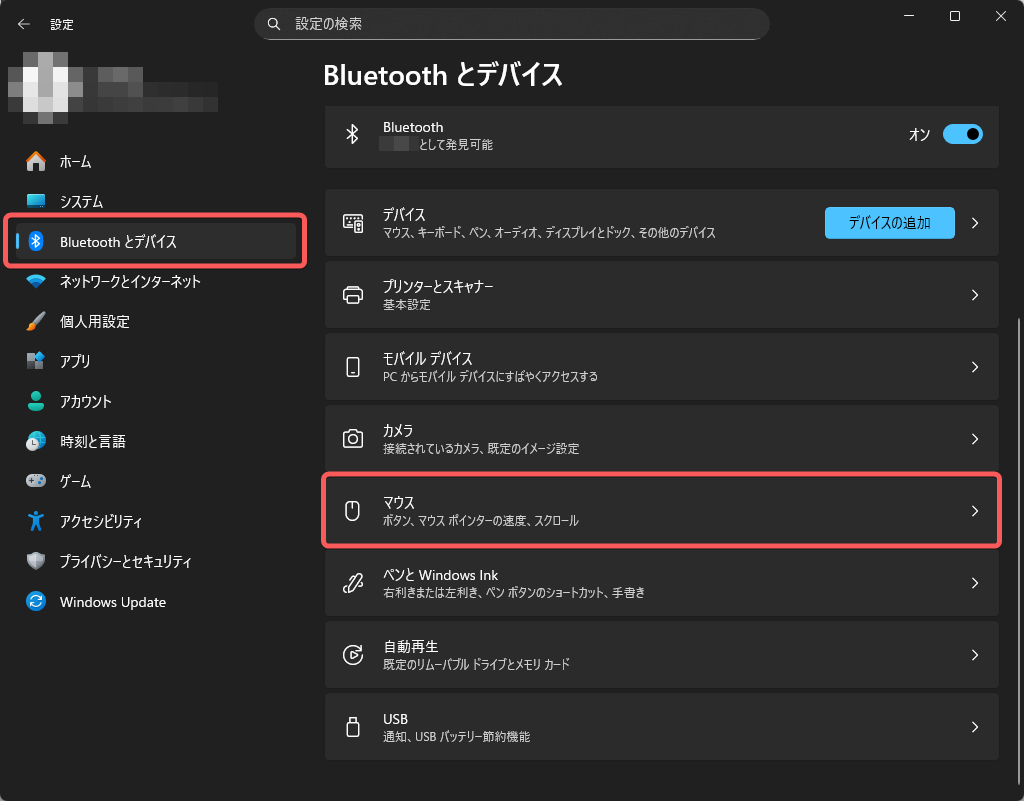Click the オン toggle label
Image resolution: width=1024 pixels, height=801 pixels.
point(919,134)
